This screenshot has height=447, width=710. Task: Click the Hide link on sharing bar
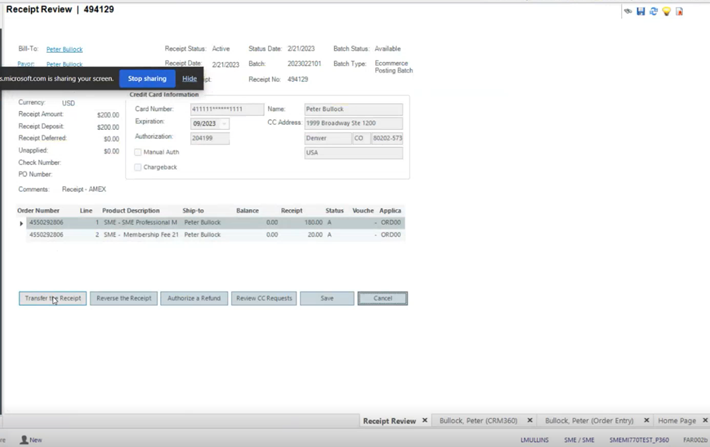pos(189,78)
